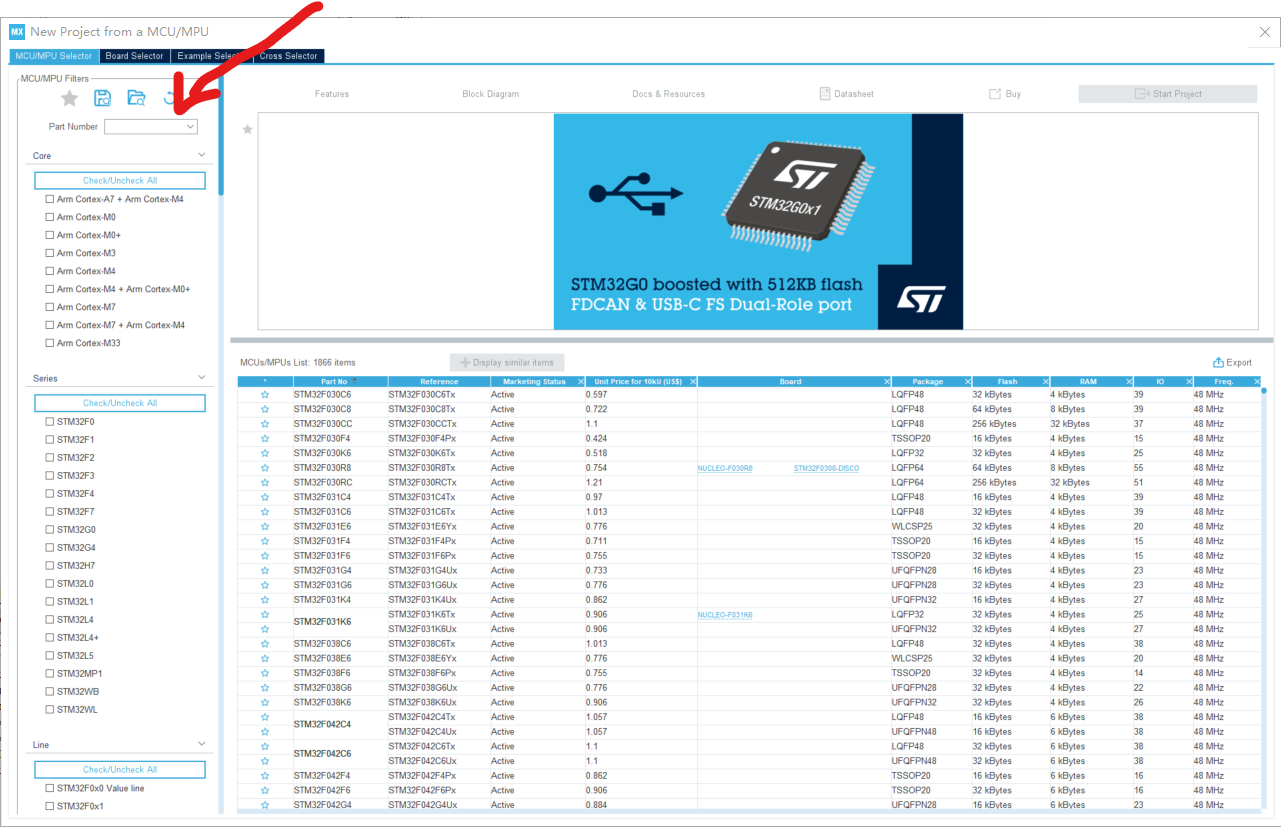The image size is (1281, 827).
Task: Remove the Flash column with its X icon
Action: click(1046, 382)
